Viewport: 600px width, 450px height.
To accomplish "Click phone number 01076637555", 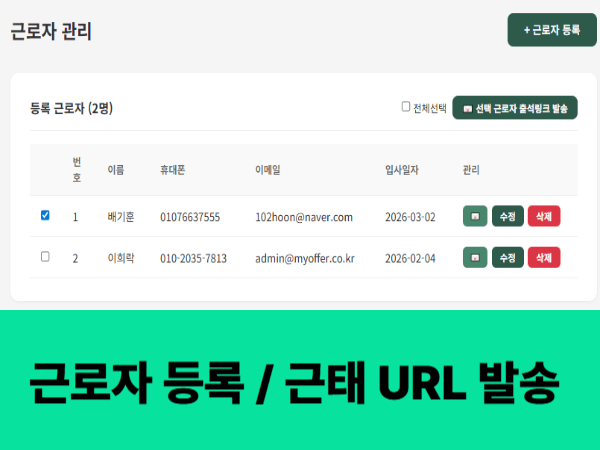I will coord(190,217).
